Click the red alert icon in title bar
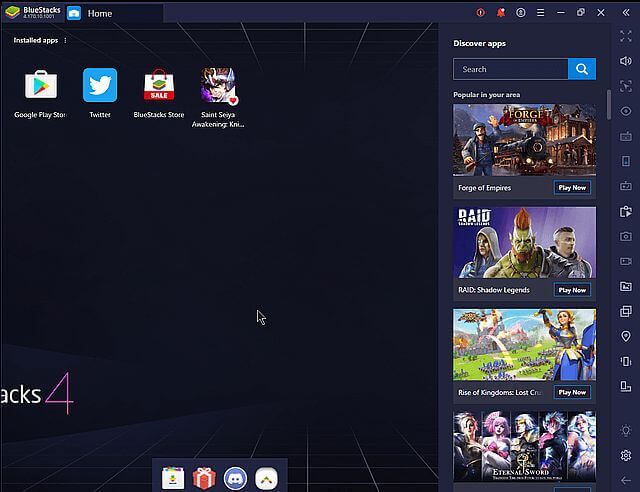This screenshot has width=640, height=492. tap(480, 13)
